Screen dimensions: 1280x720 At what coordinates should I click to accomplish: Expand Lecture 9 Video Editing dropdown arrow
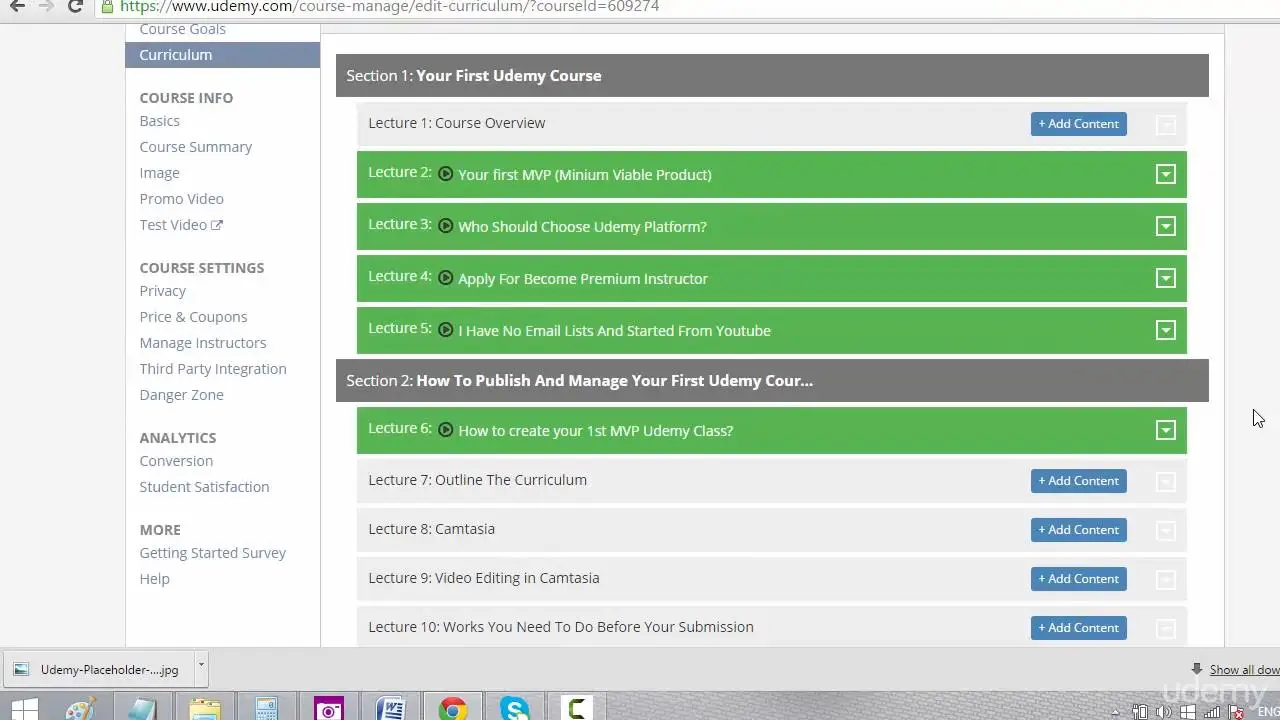1165,580
